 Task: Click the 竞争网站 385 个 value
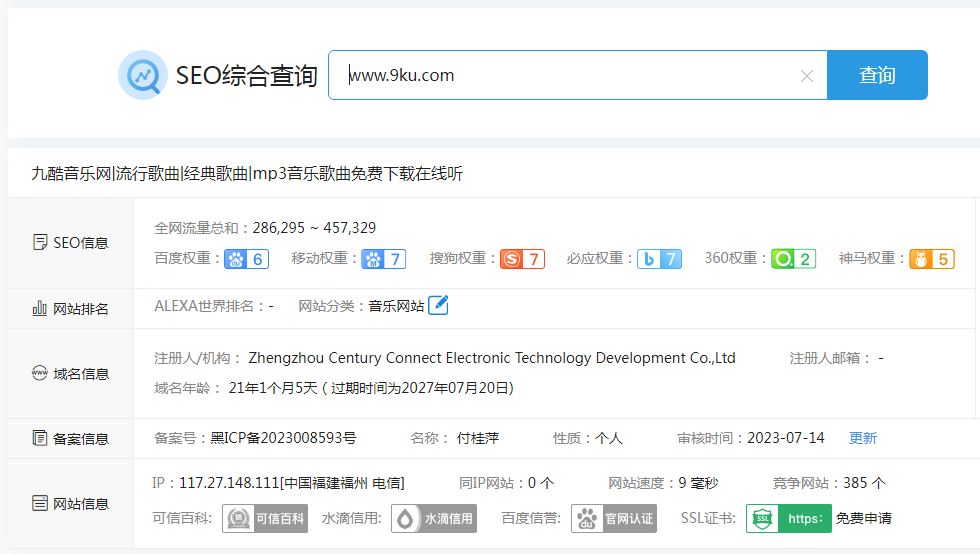click(864, 483)
